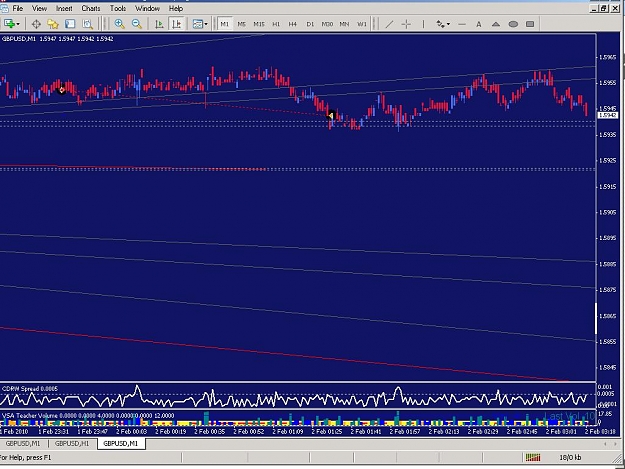Viewport: 625px width, 469px height.
Task: Open the Navigator folder-star icon
Action: [x=53, y=24]
